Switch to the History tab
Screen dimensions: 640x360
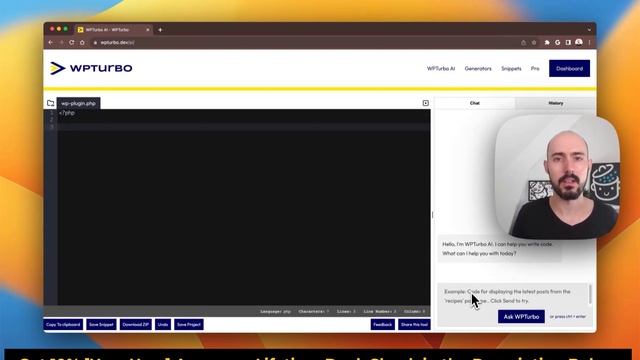point(556,103)
